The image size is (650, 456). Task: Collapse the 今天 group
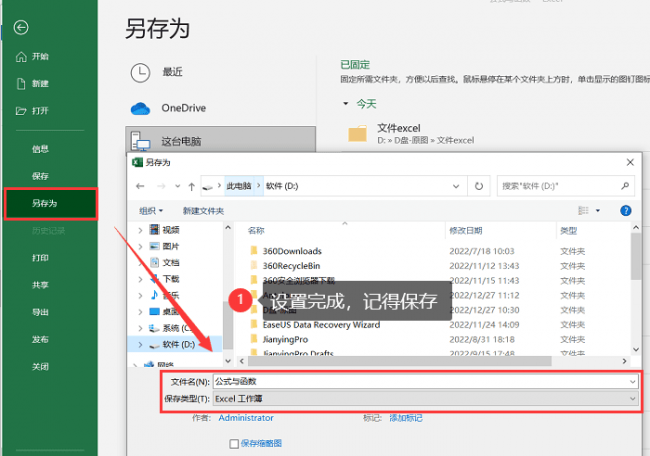coord(345,104)
